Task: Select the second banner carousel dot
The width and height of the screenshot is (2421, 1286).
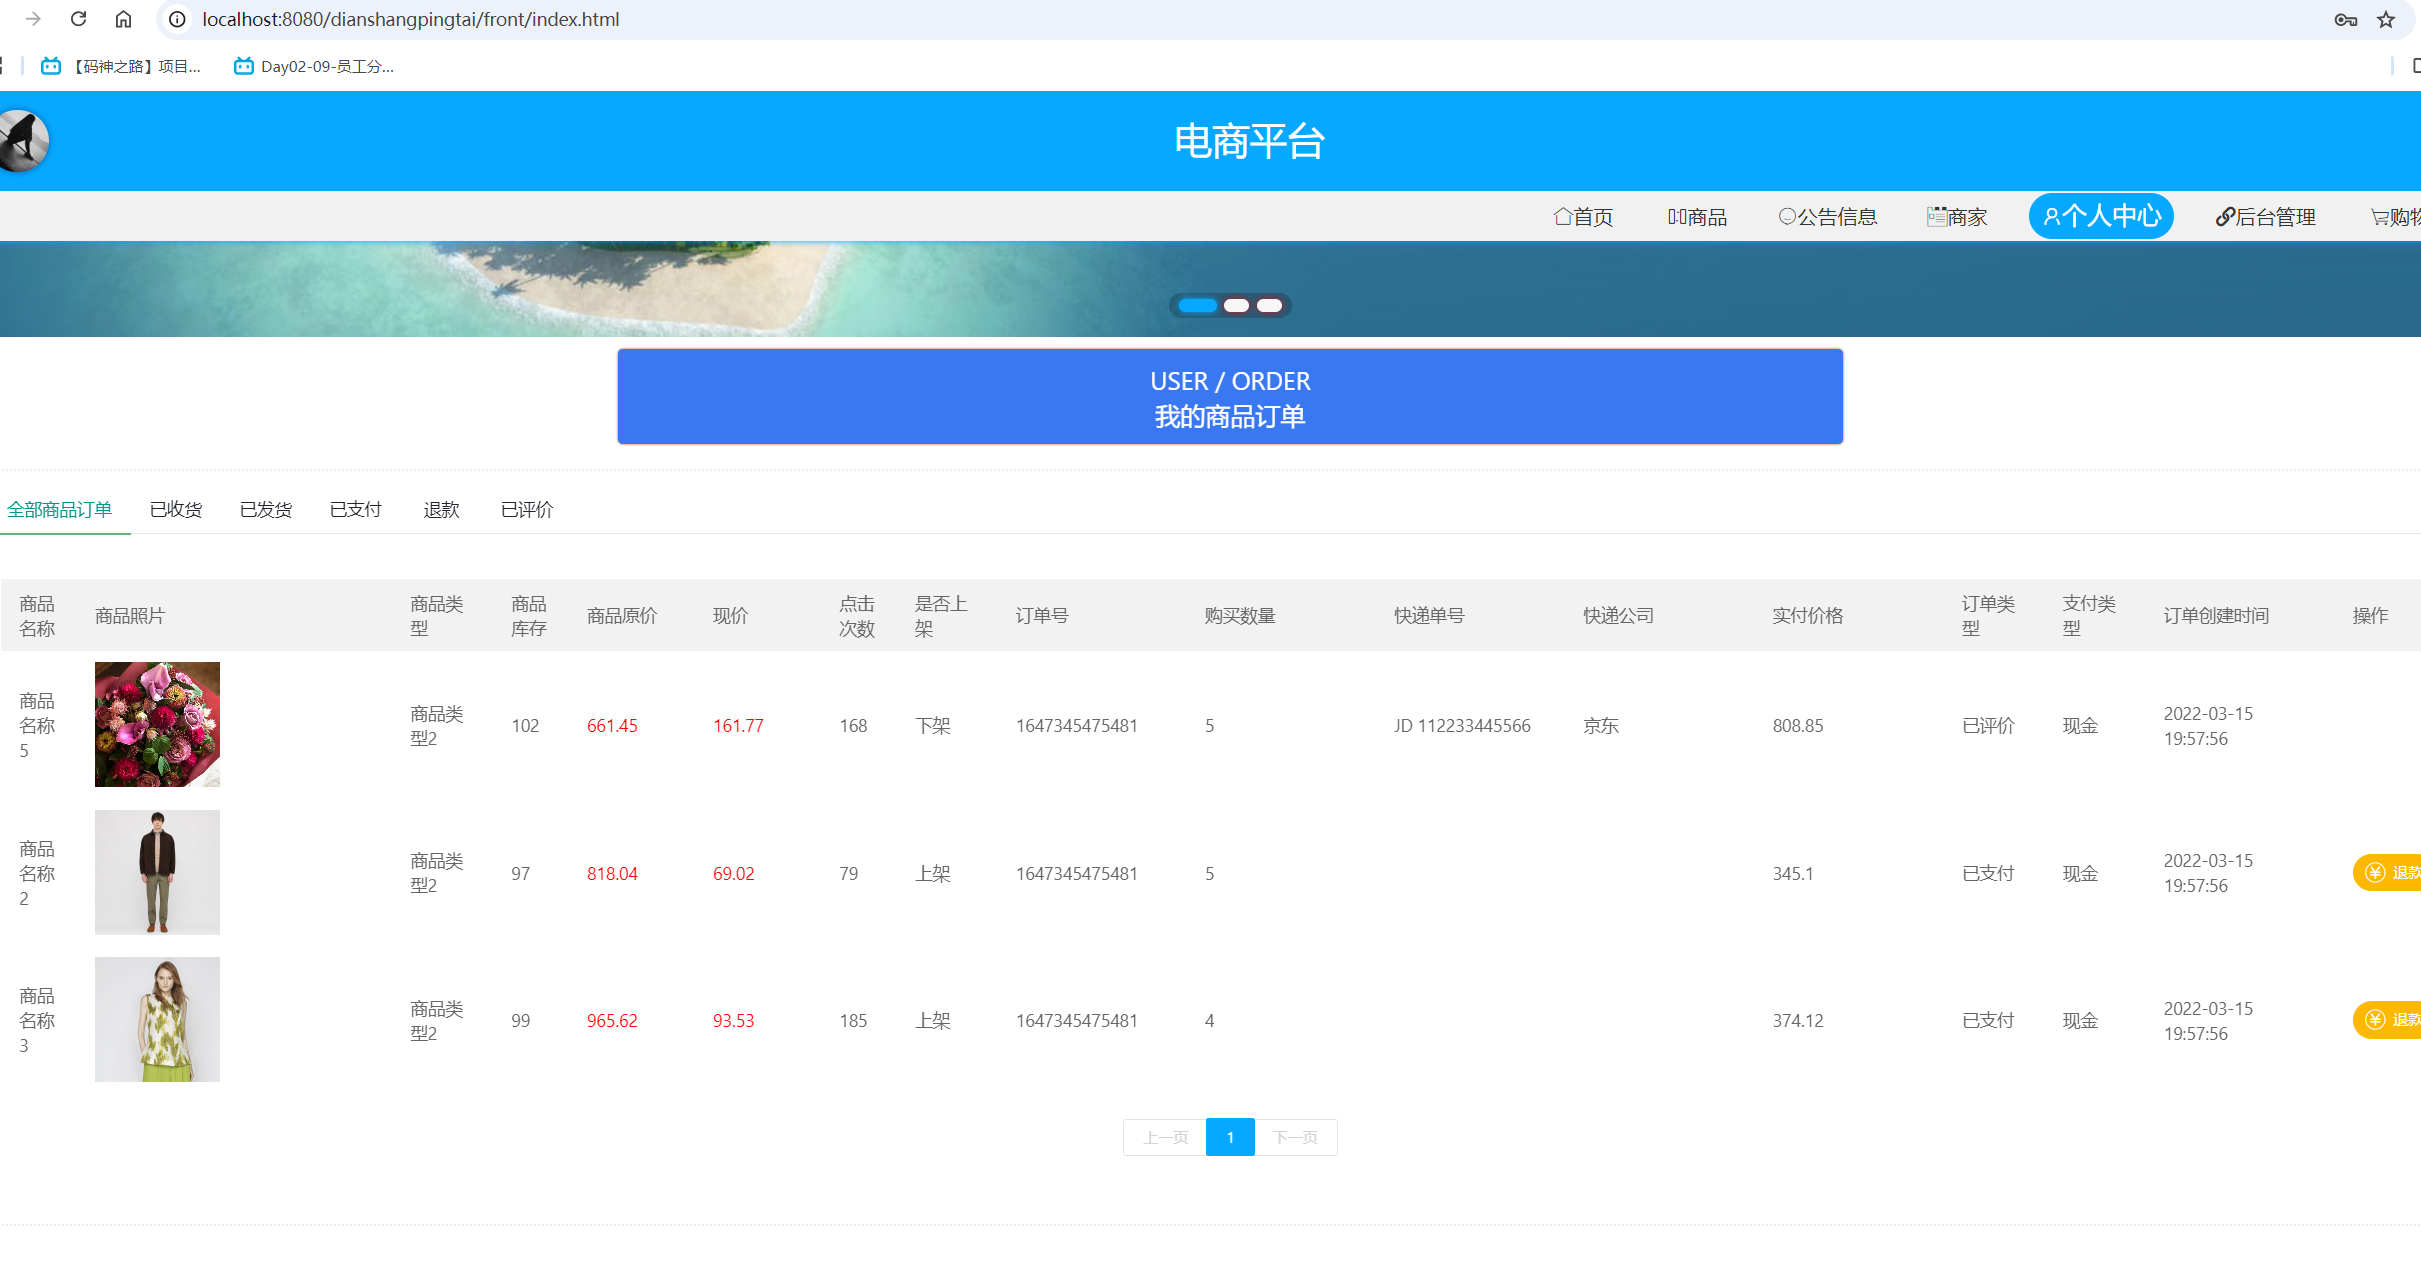Action: tap(1236, 306)
